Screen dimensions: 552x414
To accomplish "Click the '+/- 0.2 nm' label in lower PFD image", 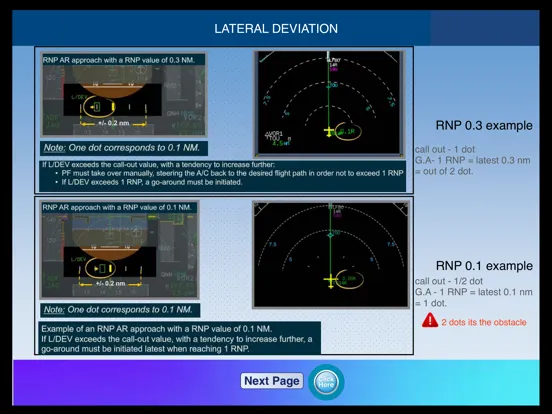I will [x=110, y=283].
